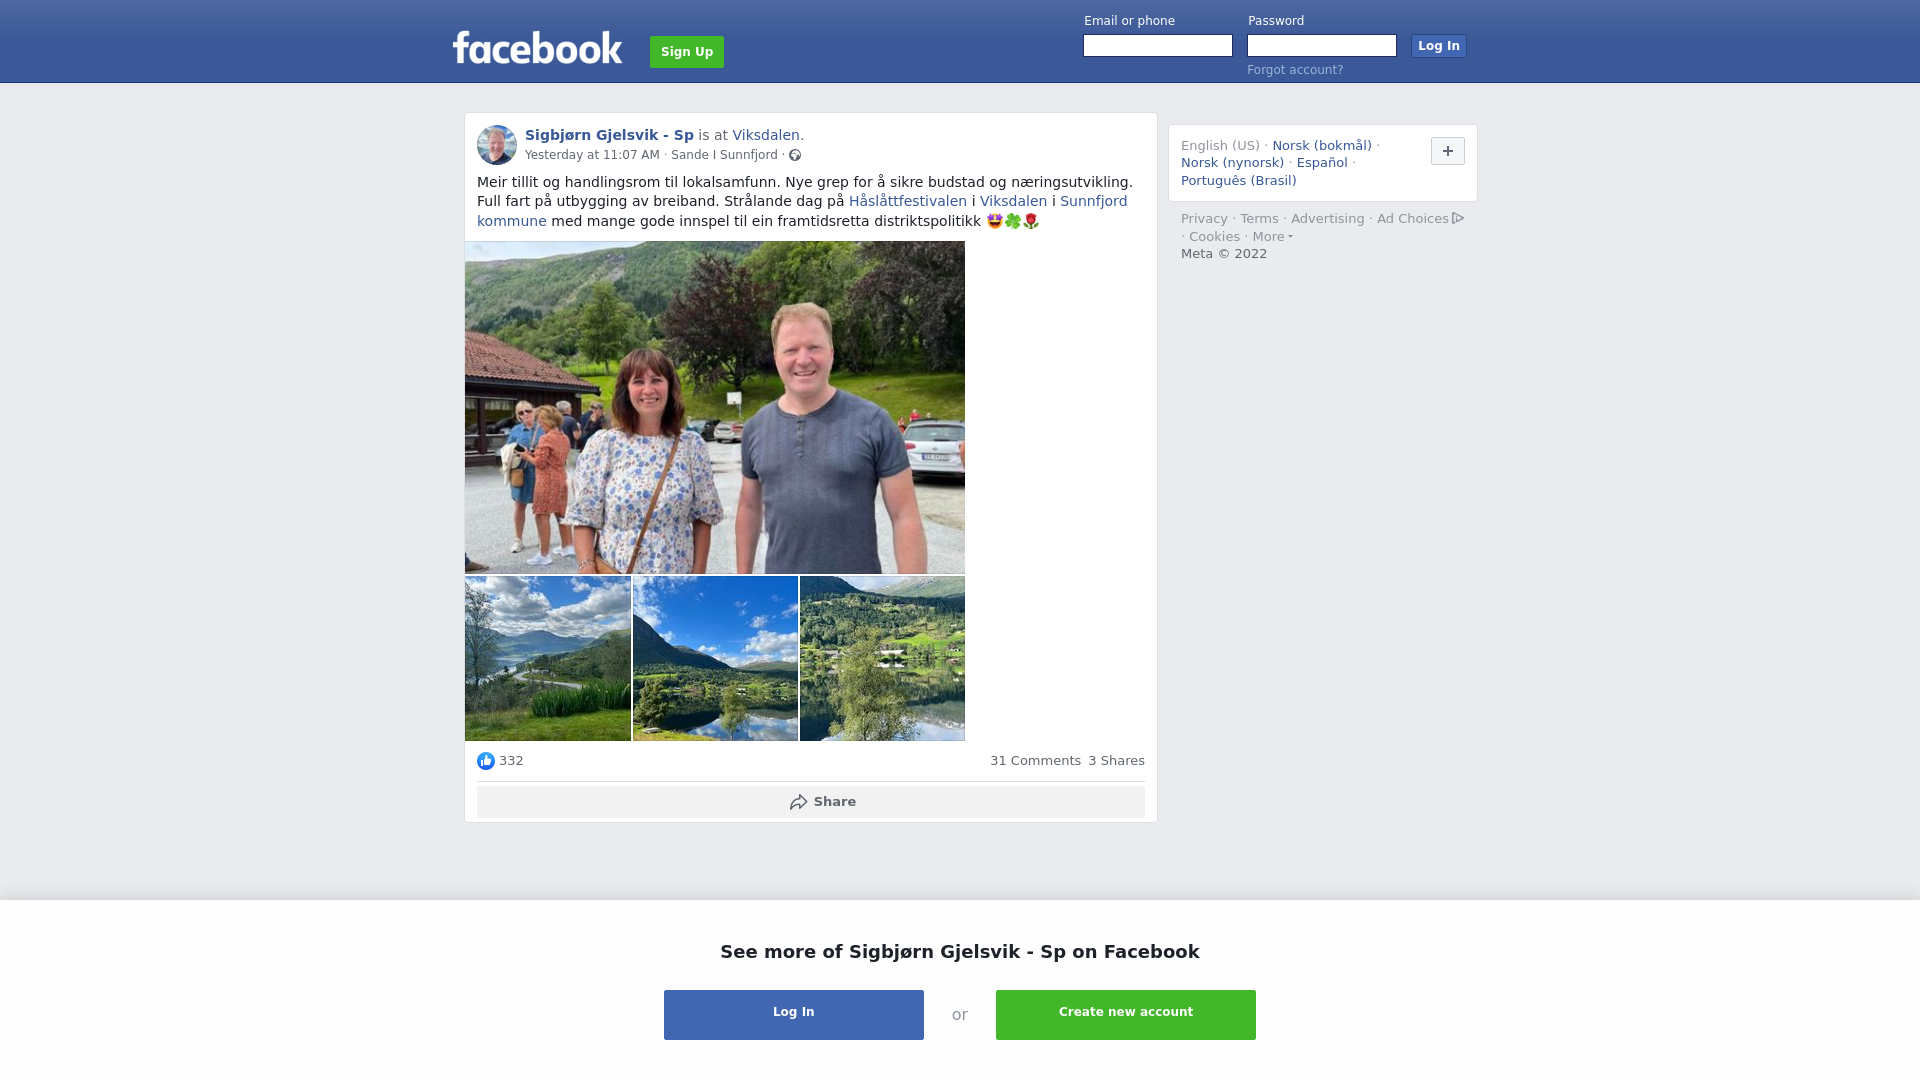Screen dimensions: 1920x1080
Task: Open the lake reflection thumbnail in the middle
Action: point(715,658)
